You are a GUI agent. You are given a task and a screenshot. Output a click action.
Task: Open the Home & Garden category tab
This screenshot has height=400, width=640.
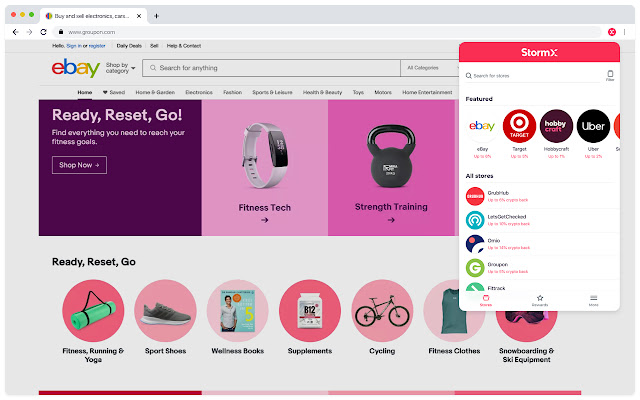(x=155, y=92)
